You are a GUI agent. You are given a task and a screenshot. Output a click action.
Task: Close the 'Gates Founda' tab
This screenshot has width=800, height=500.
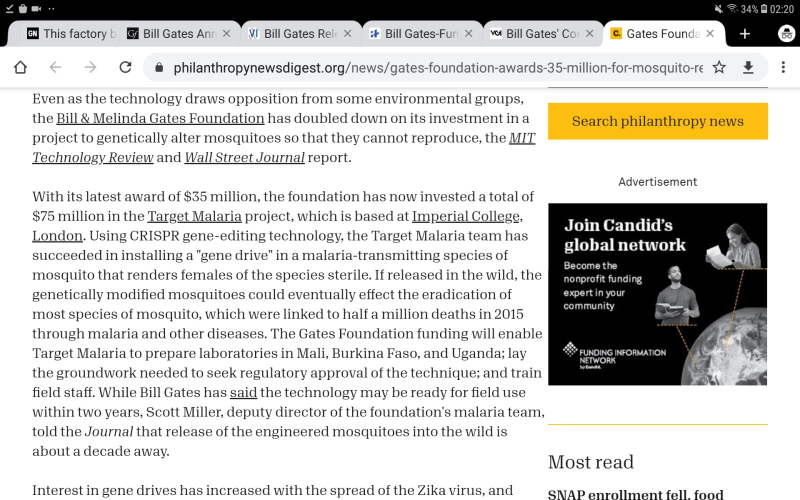[x=710, y=34]
